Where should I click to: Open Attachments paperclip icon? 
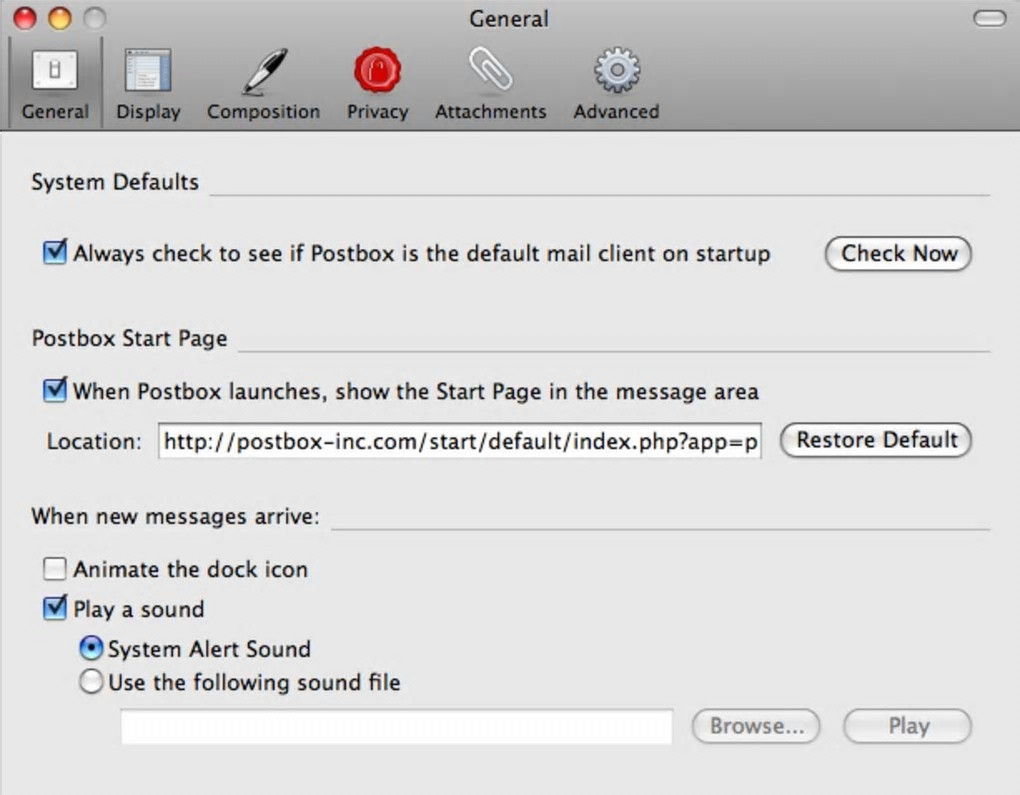(x=490, y=68)
